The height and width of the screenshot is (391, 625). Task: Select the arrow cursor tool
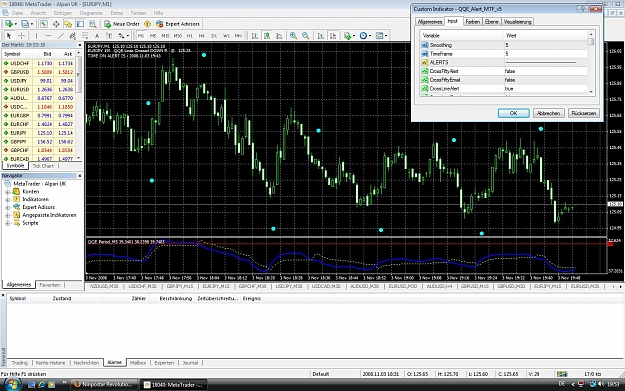(9, 36)
